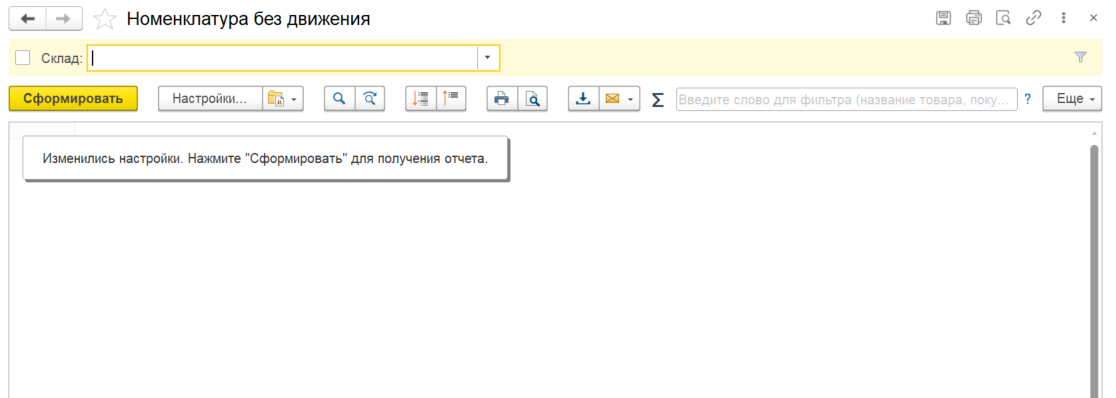Open report variants dropdown next to Настройки

[283, 99]
